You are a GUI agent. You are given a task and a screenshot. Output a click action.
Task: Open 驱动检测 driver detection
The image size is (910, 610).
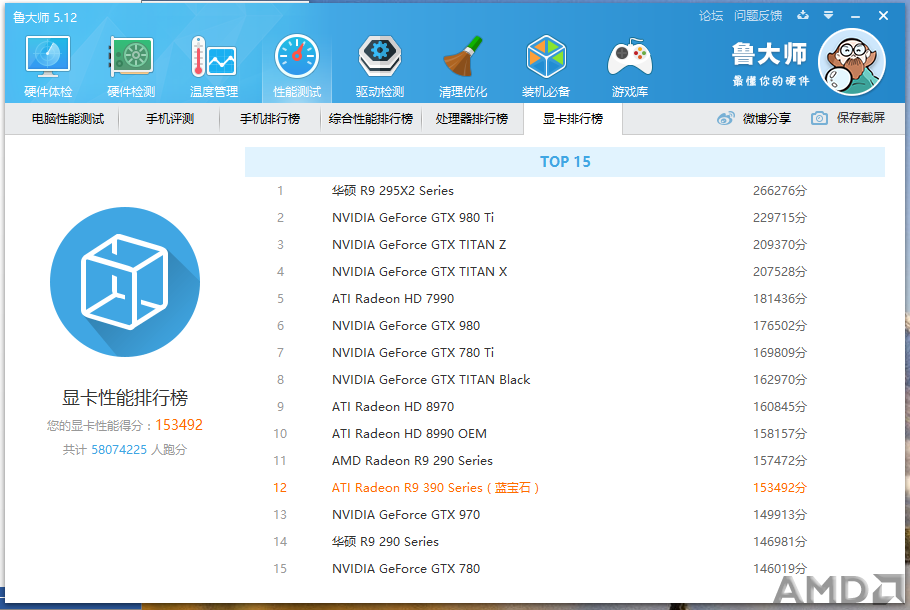[x=380, y=67]
